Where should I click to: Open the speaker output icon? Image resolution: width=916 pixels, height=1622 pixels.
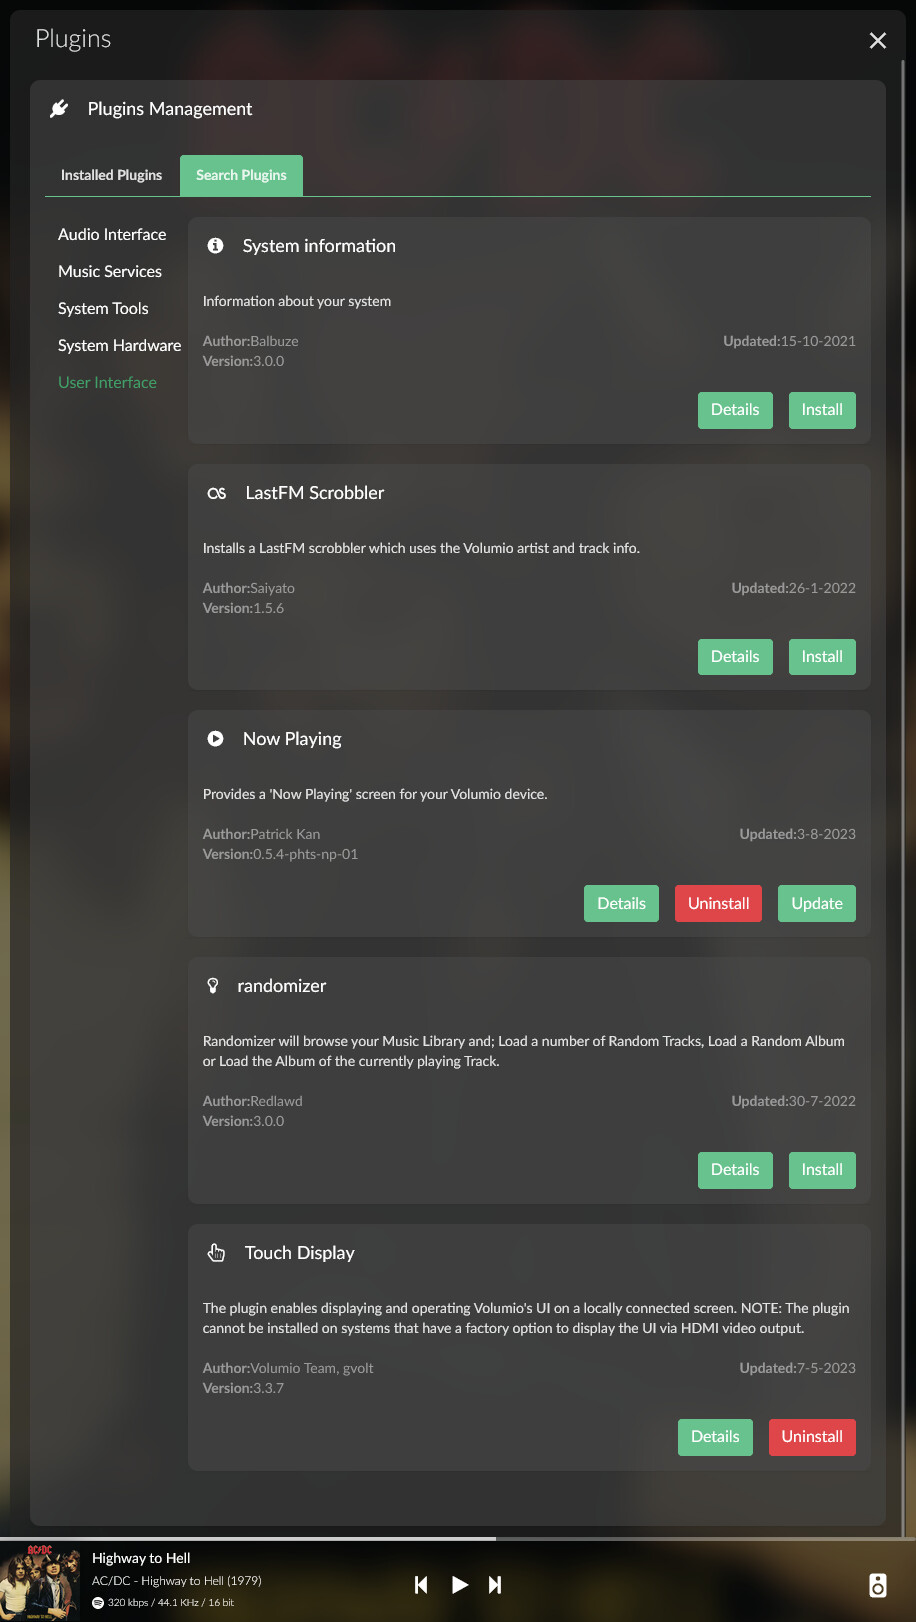(877, 1585)
